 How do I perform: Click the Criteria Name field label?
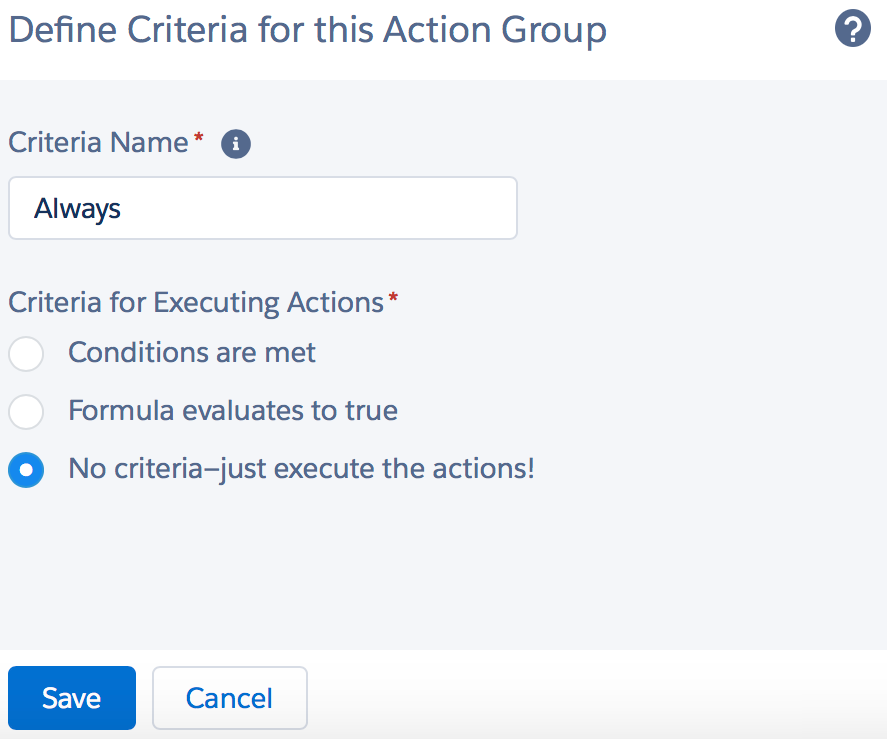pyautogui.click(x=98, y=142)
